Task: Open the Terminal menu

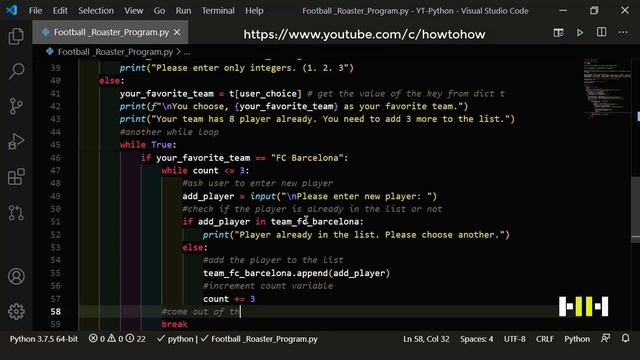Action: point(218,11)
